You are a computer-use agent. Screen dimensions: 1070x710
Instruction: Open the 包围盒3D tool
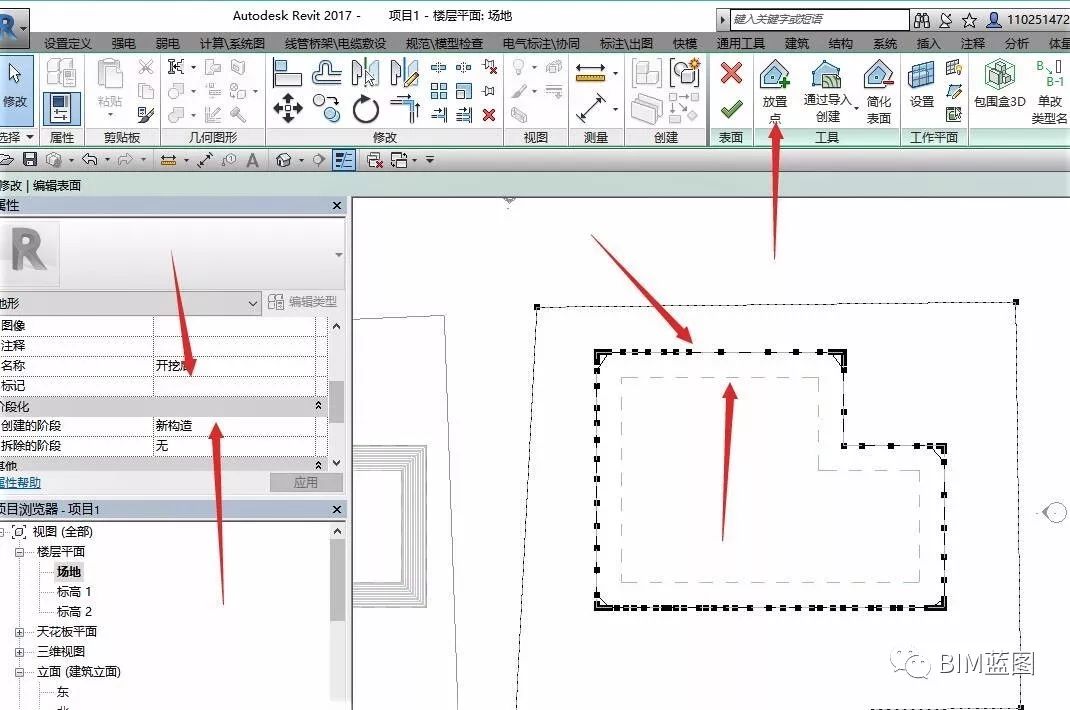point(1000,85)
